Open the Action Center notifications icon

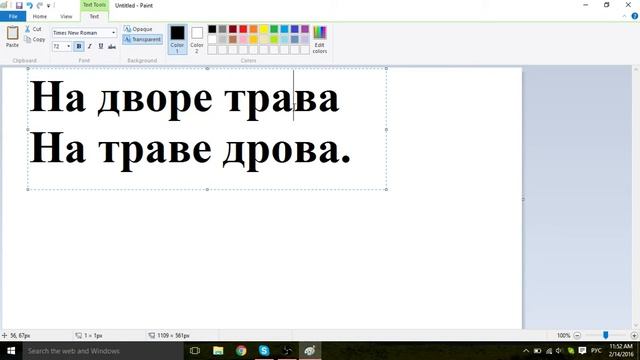pos(582,351)
